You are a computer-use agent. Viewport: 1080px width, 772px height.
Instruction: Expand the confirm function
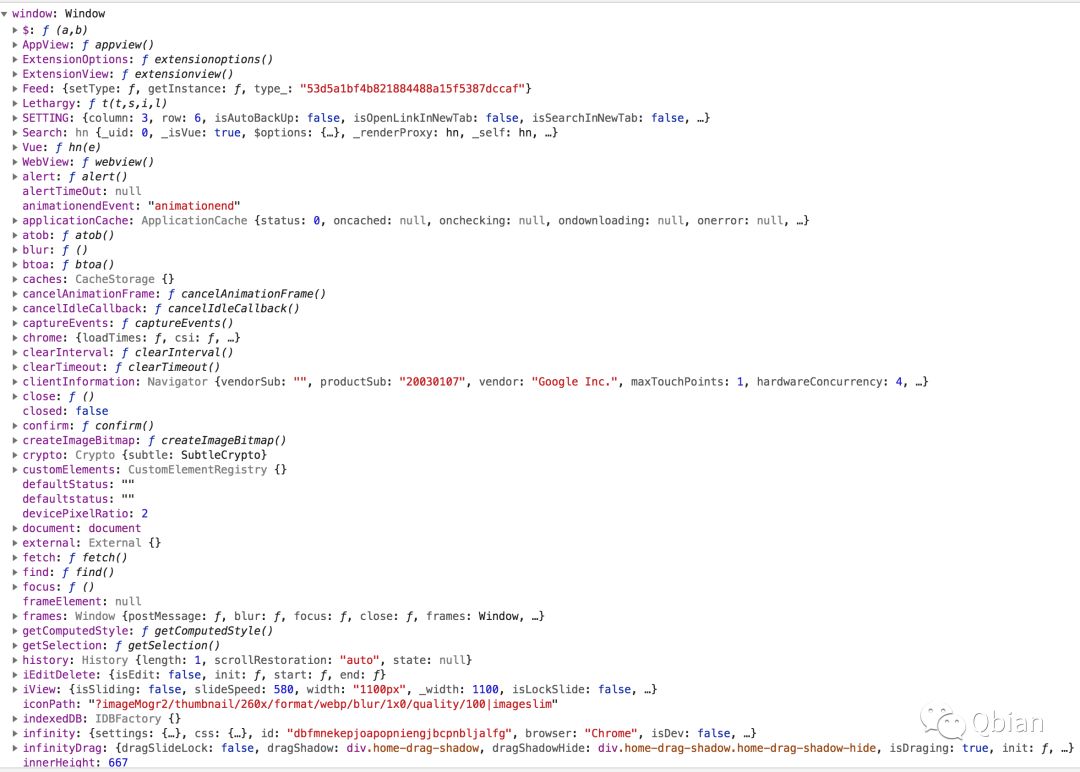point(14,426)
